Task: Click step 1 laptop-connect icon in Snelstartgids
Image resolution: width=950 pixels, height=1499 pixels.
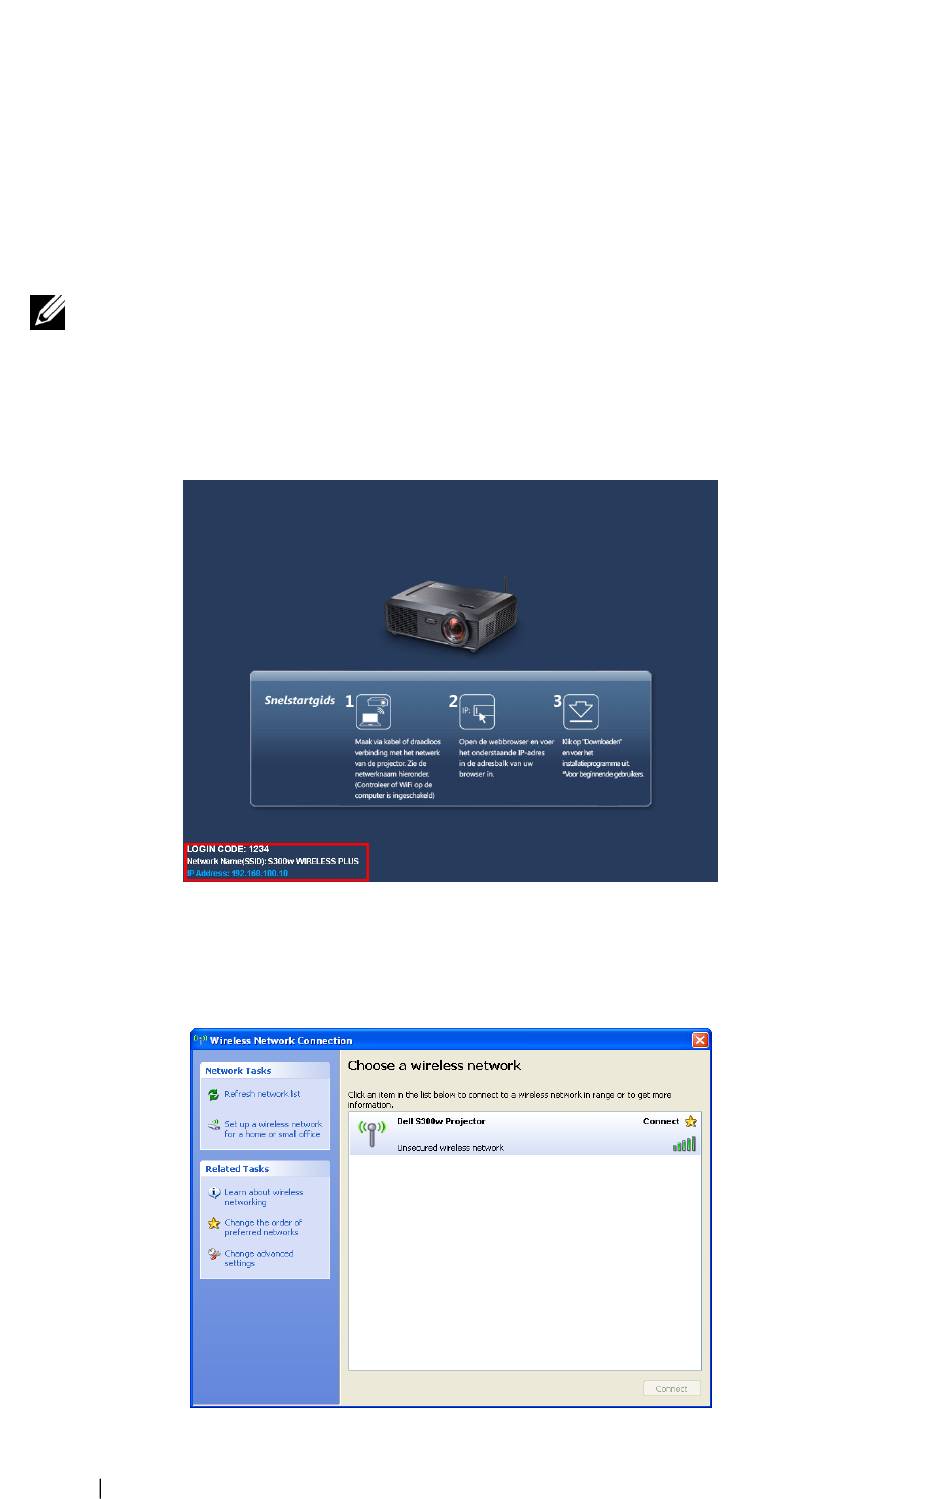Action: click(x=373, y=712)
